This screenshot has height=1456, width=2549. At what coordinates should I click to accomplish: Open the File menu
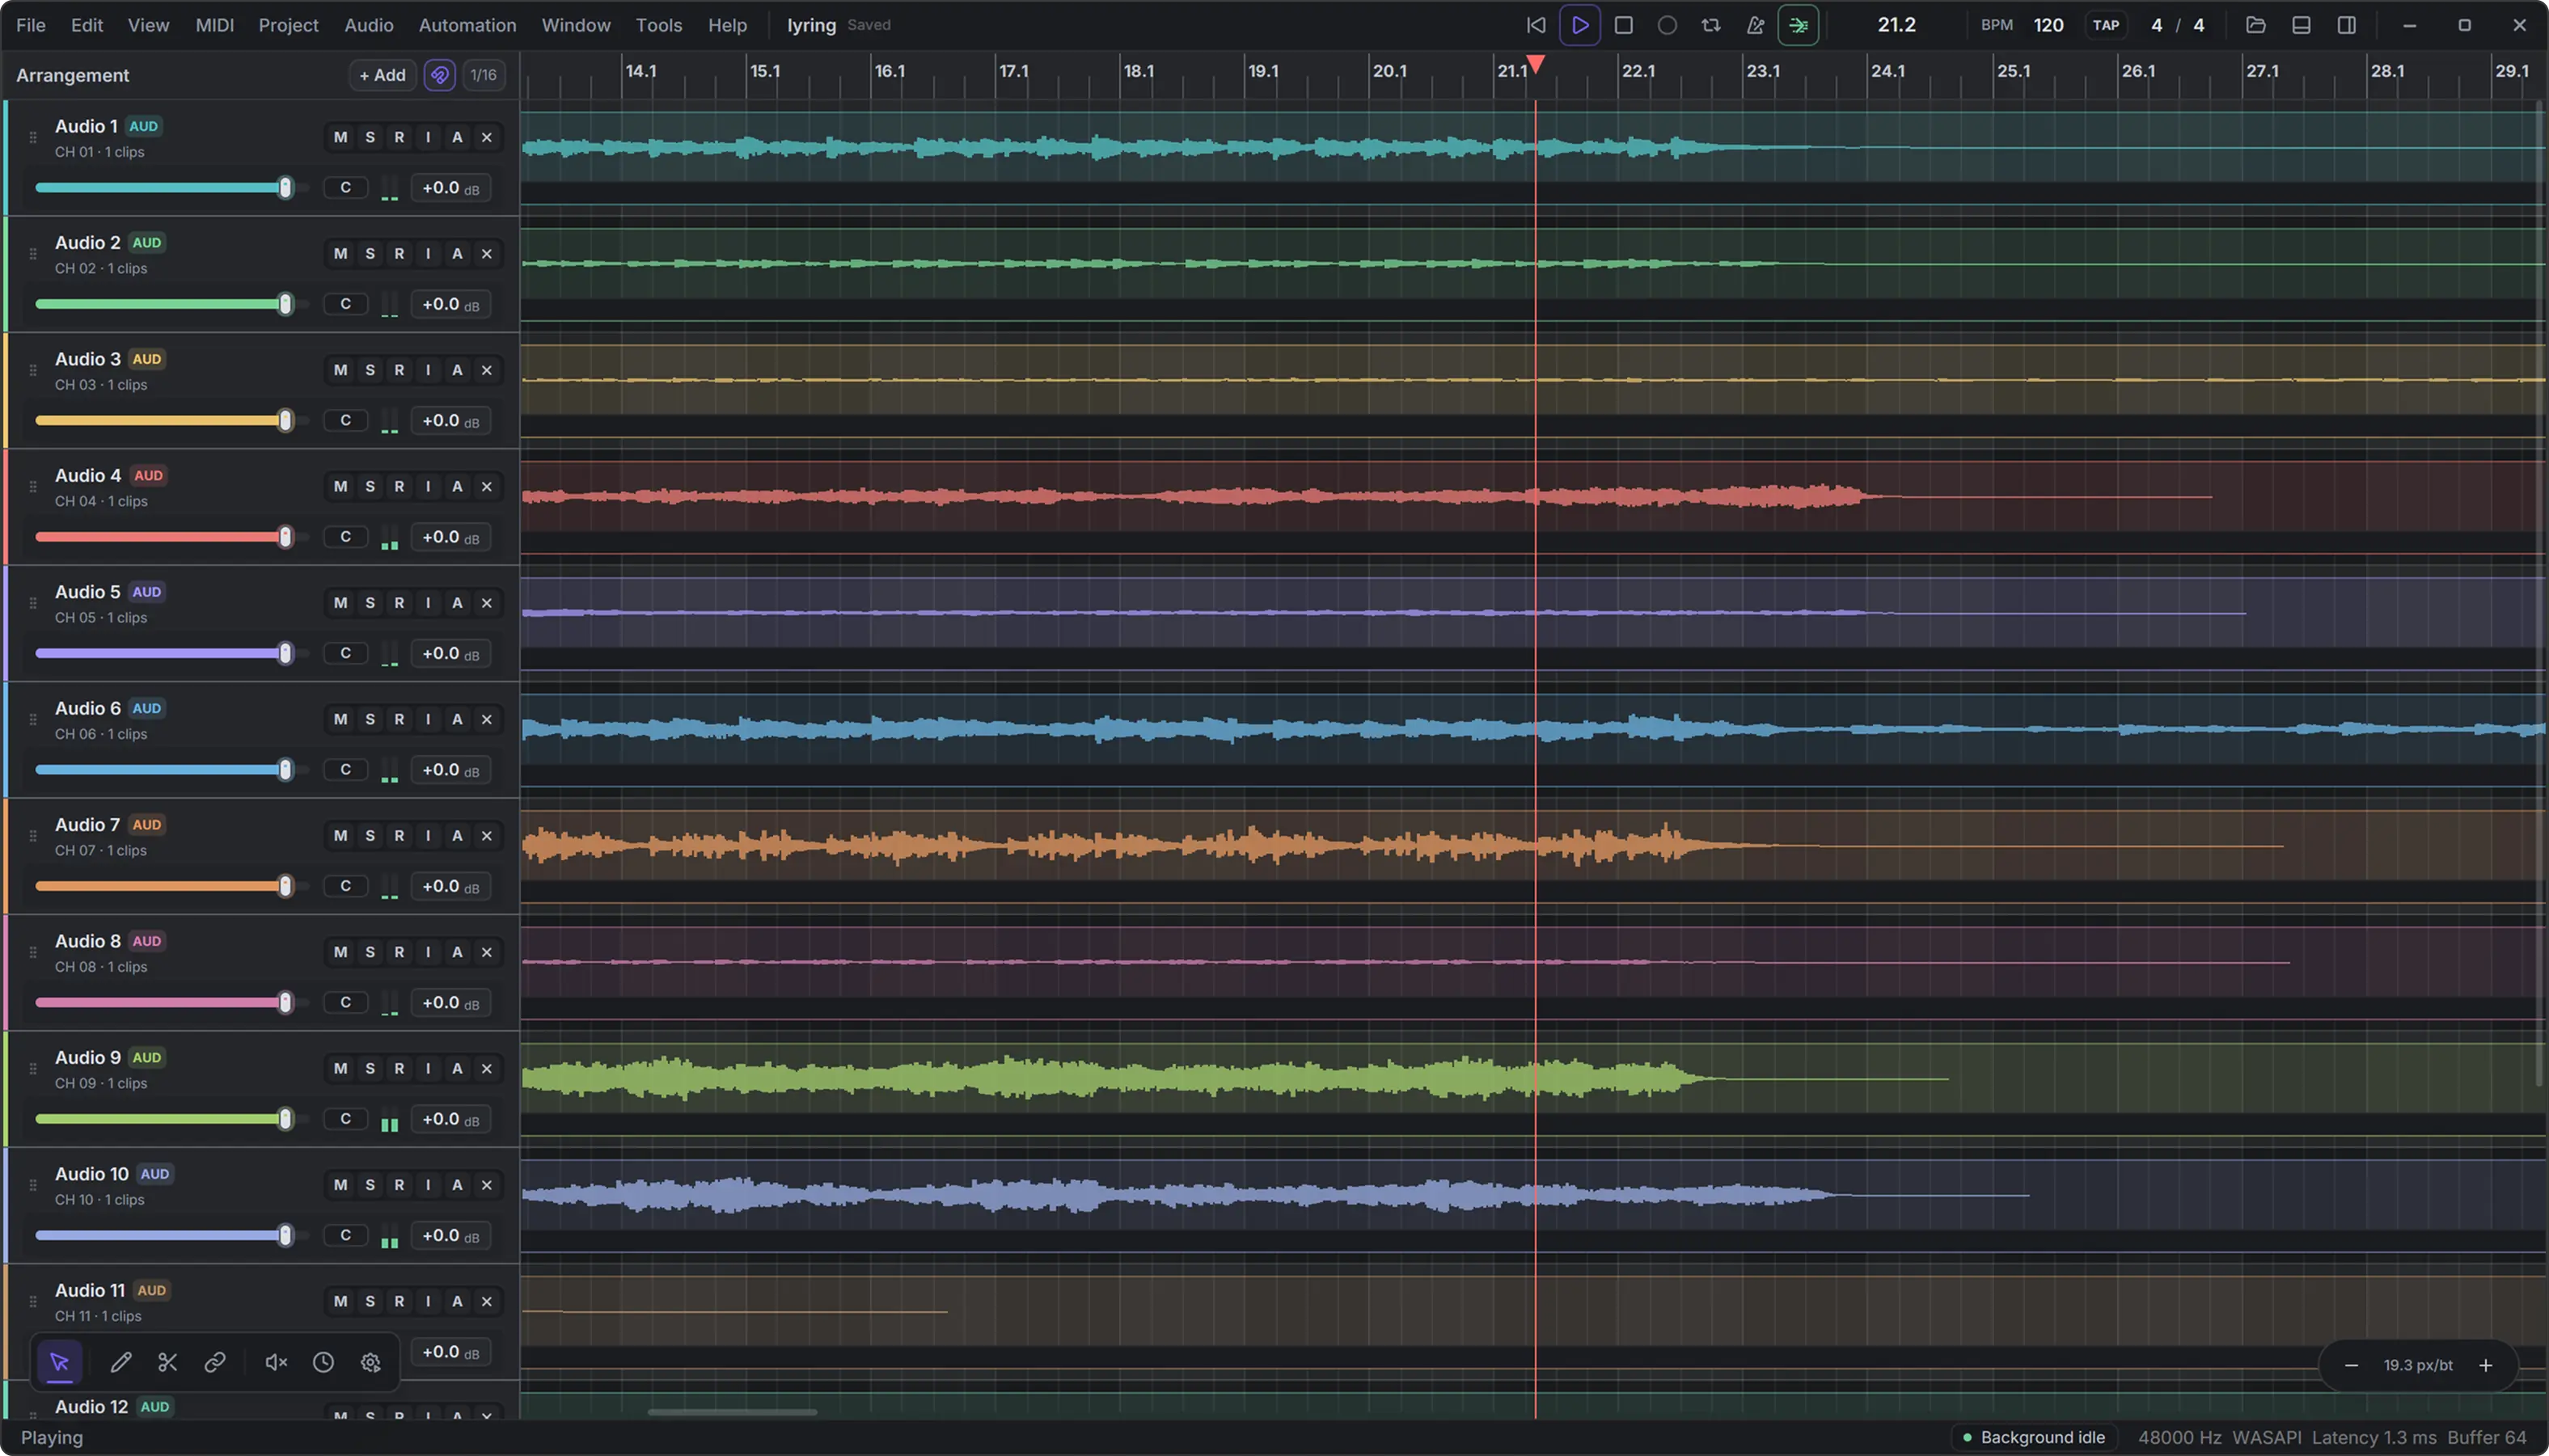point(31,25)
